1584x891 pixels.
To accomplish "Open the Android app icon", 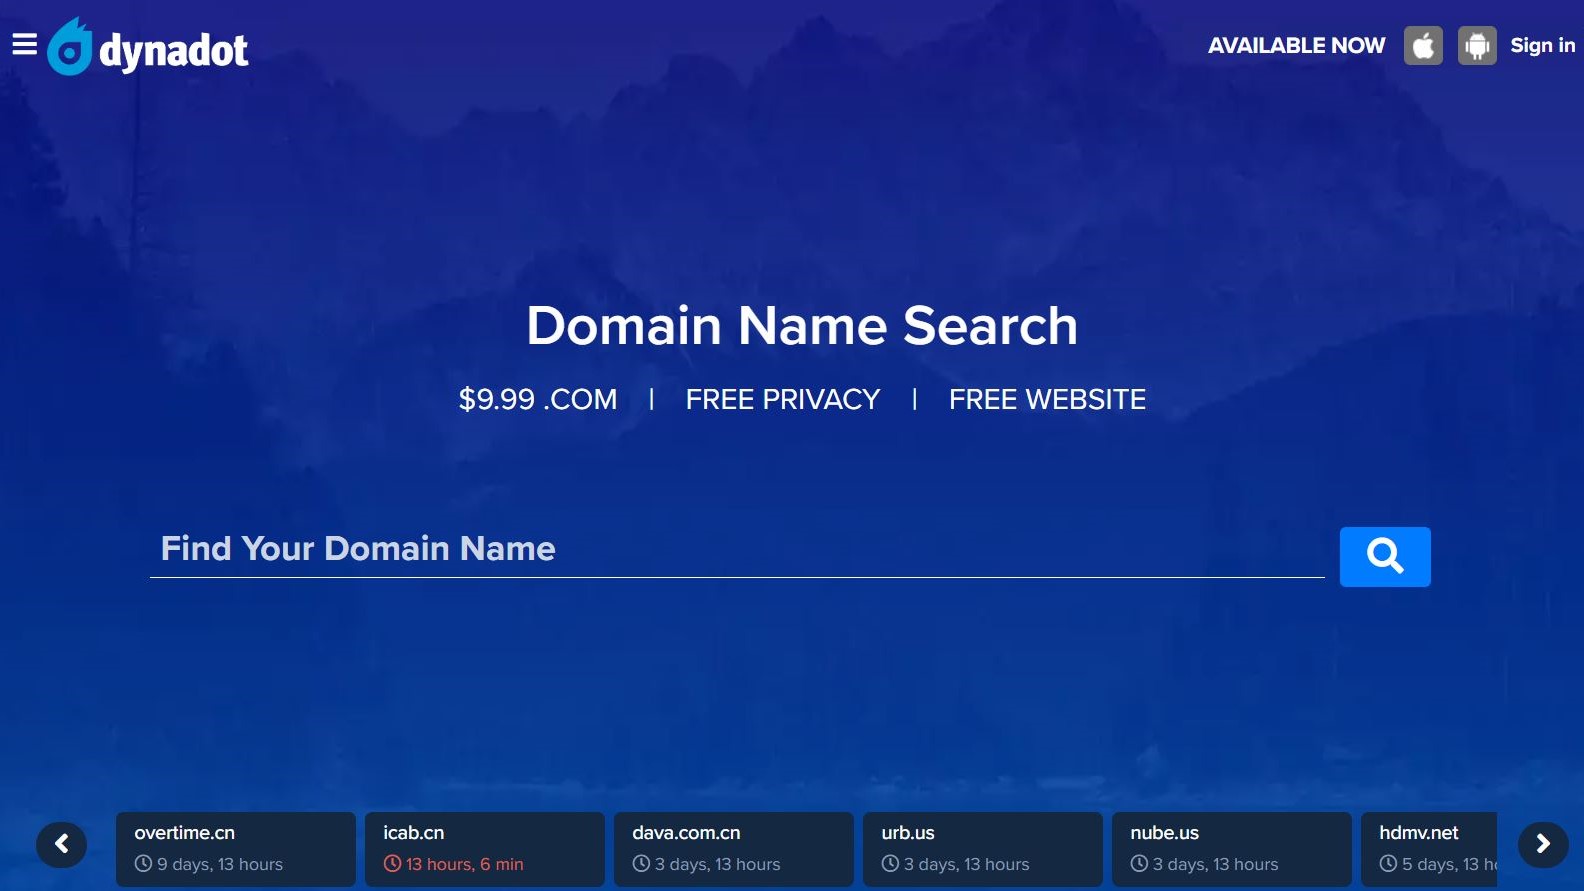I will click(x=1476, y=46).
